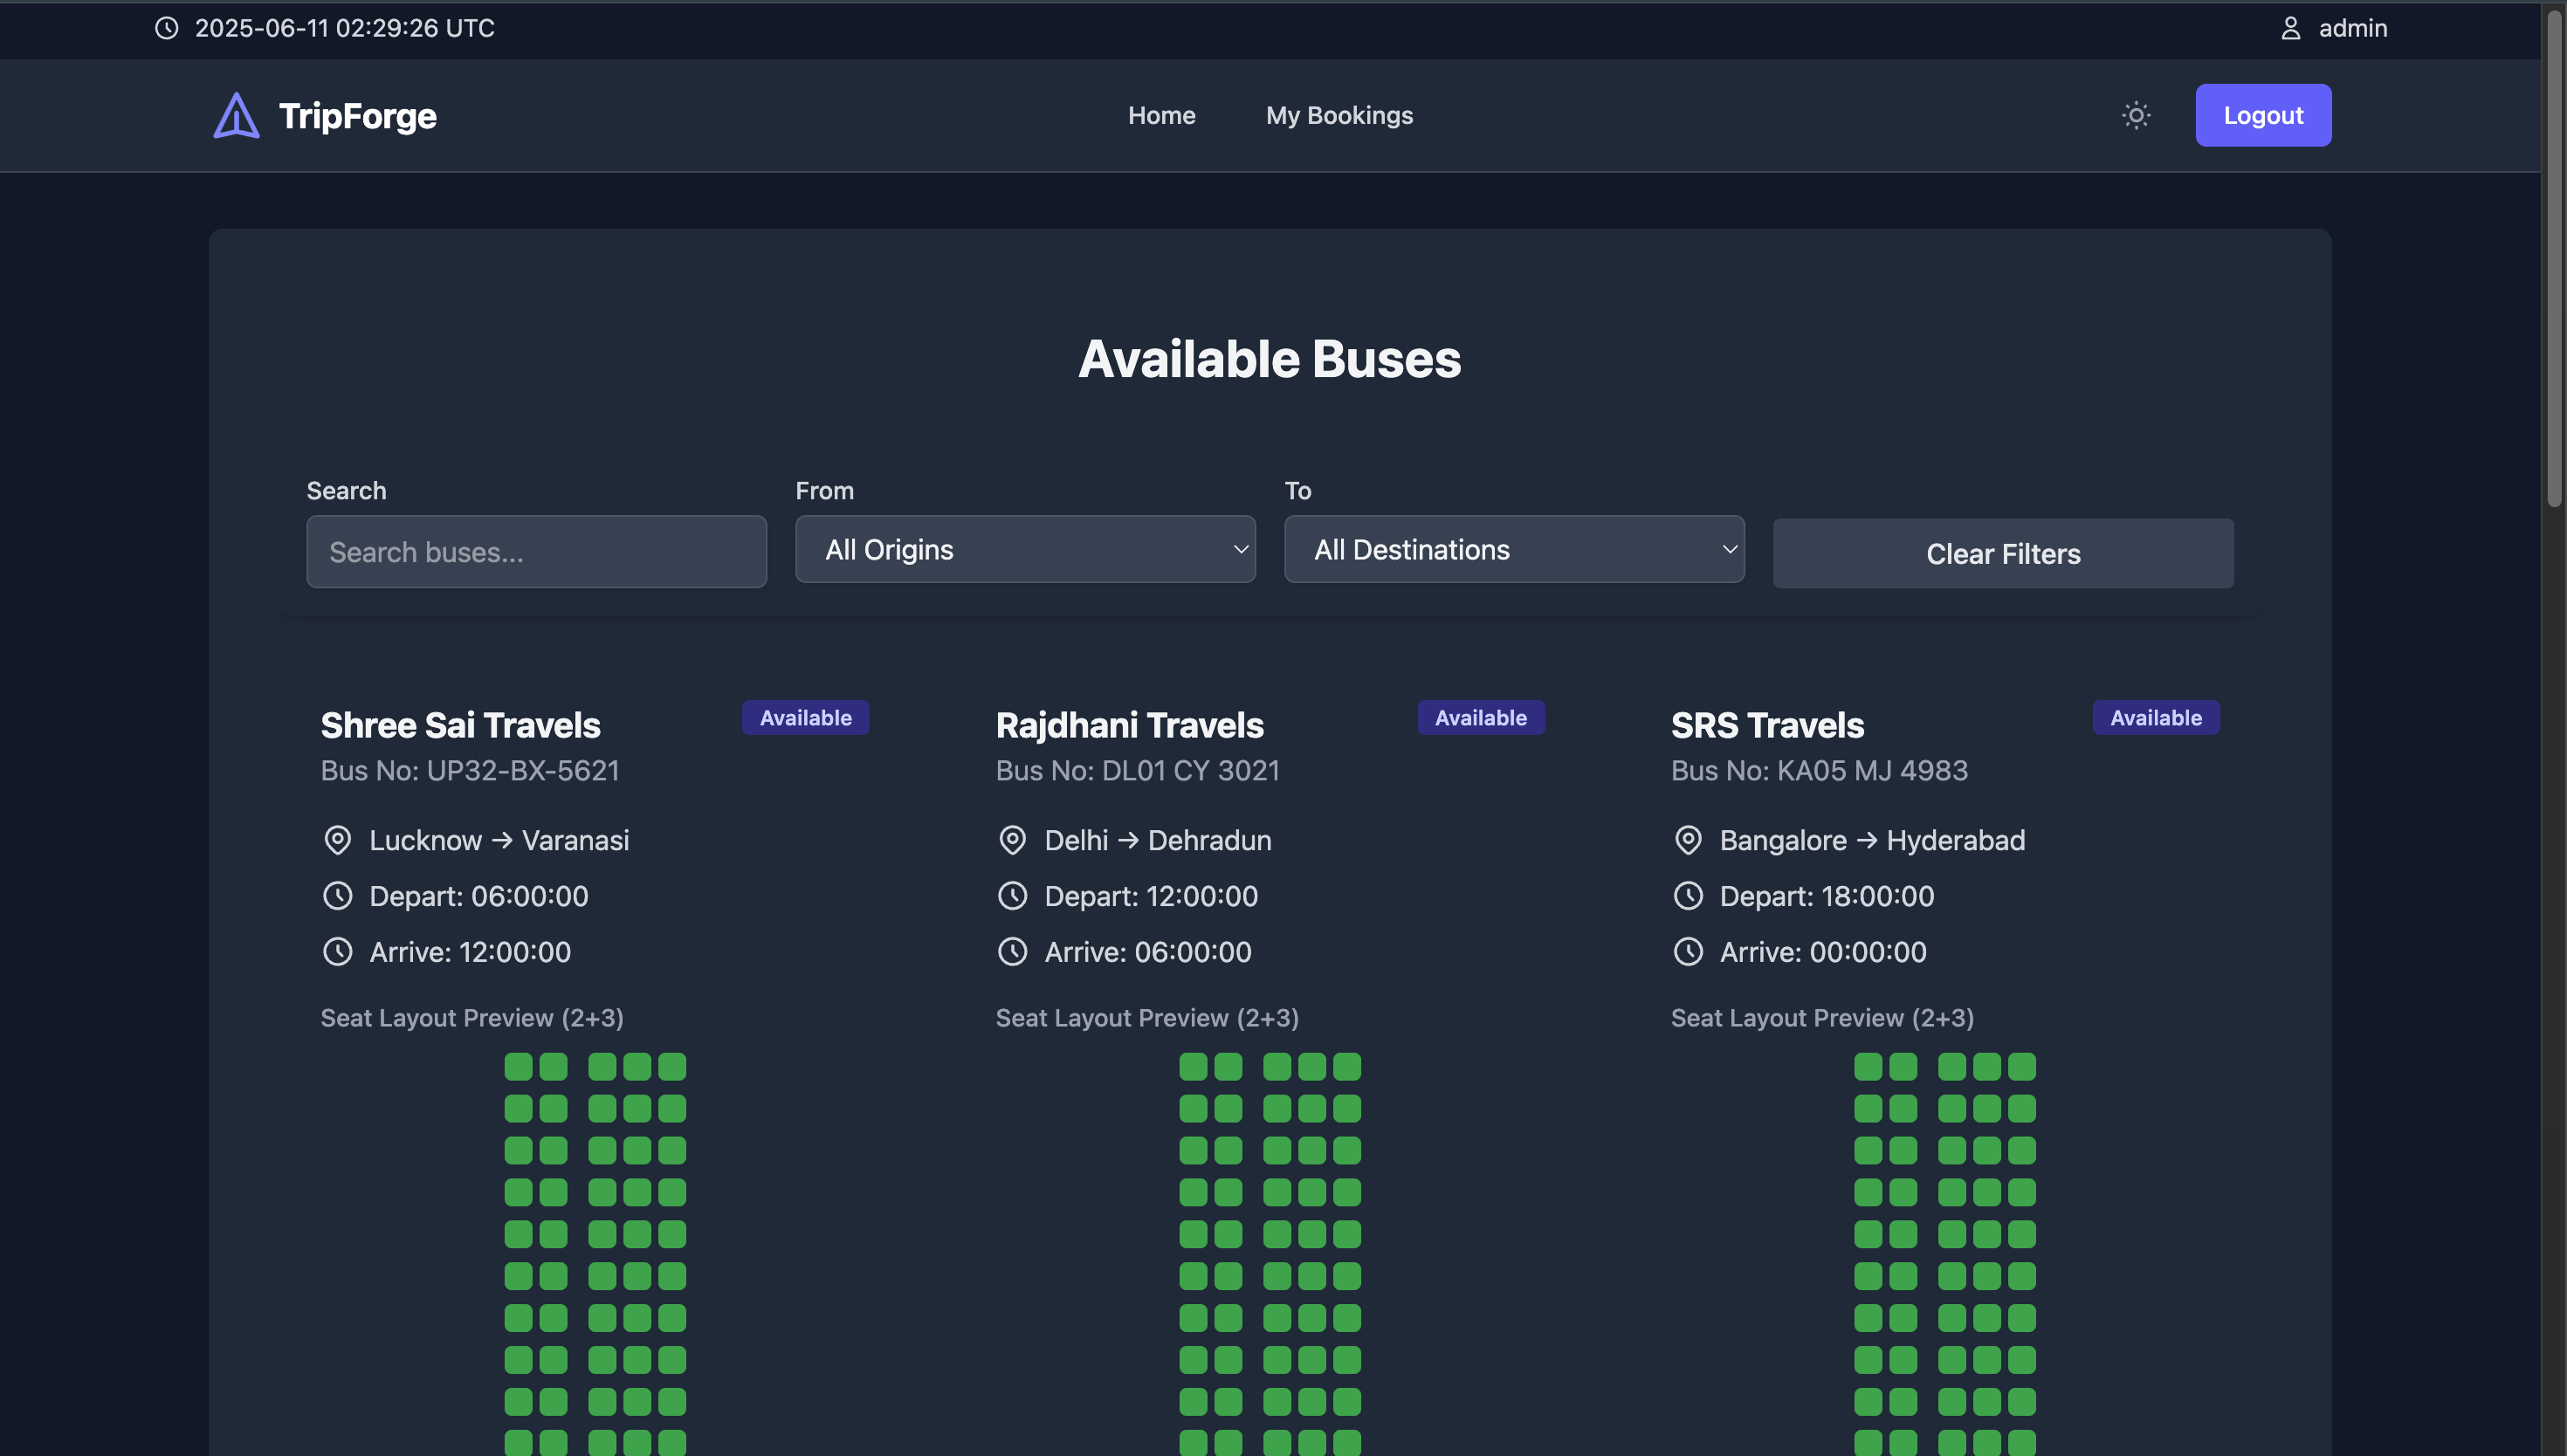Viewport: 2567px width, 1456px height.
Task: Select first green seat of Shree Sai Travels
Action: pos(518,1067)
